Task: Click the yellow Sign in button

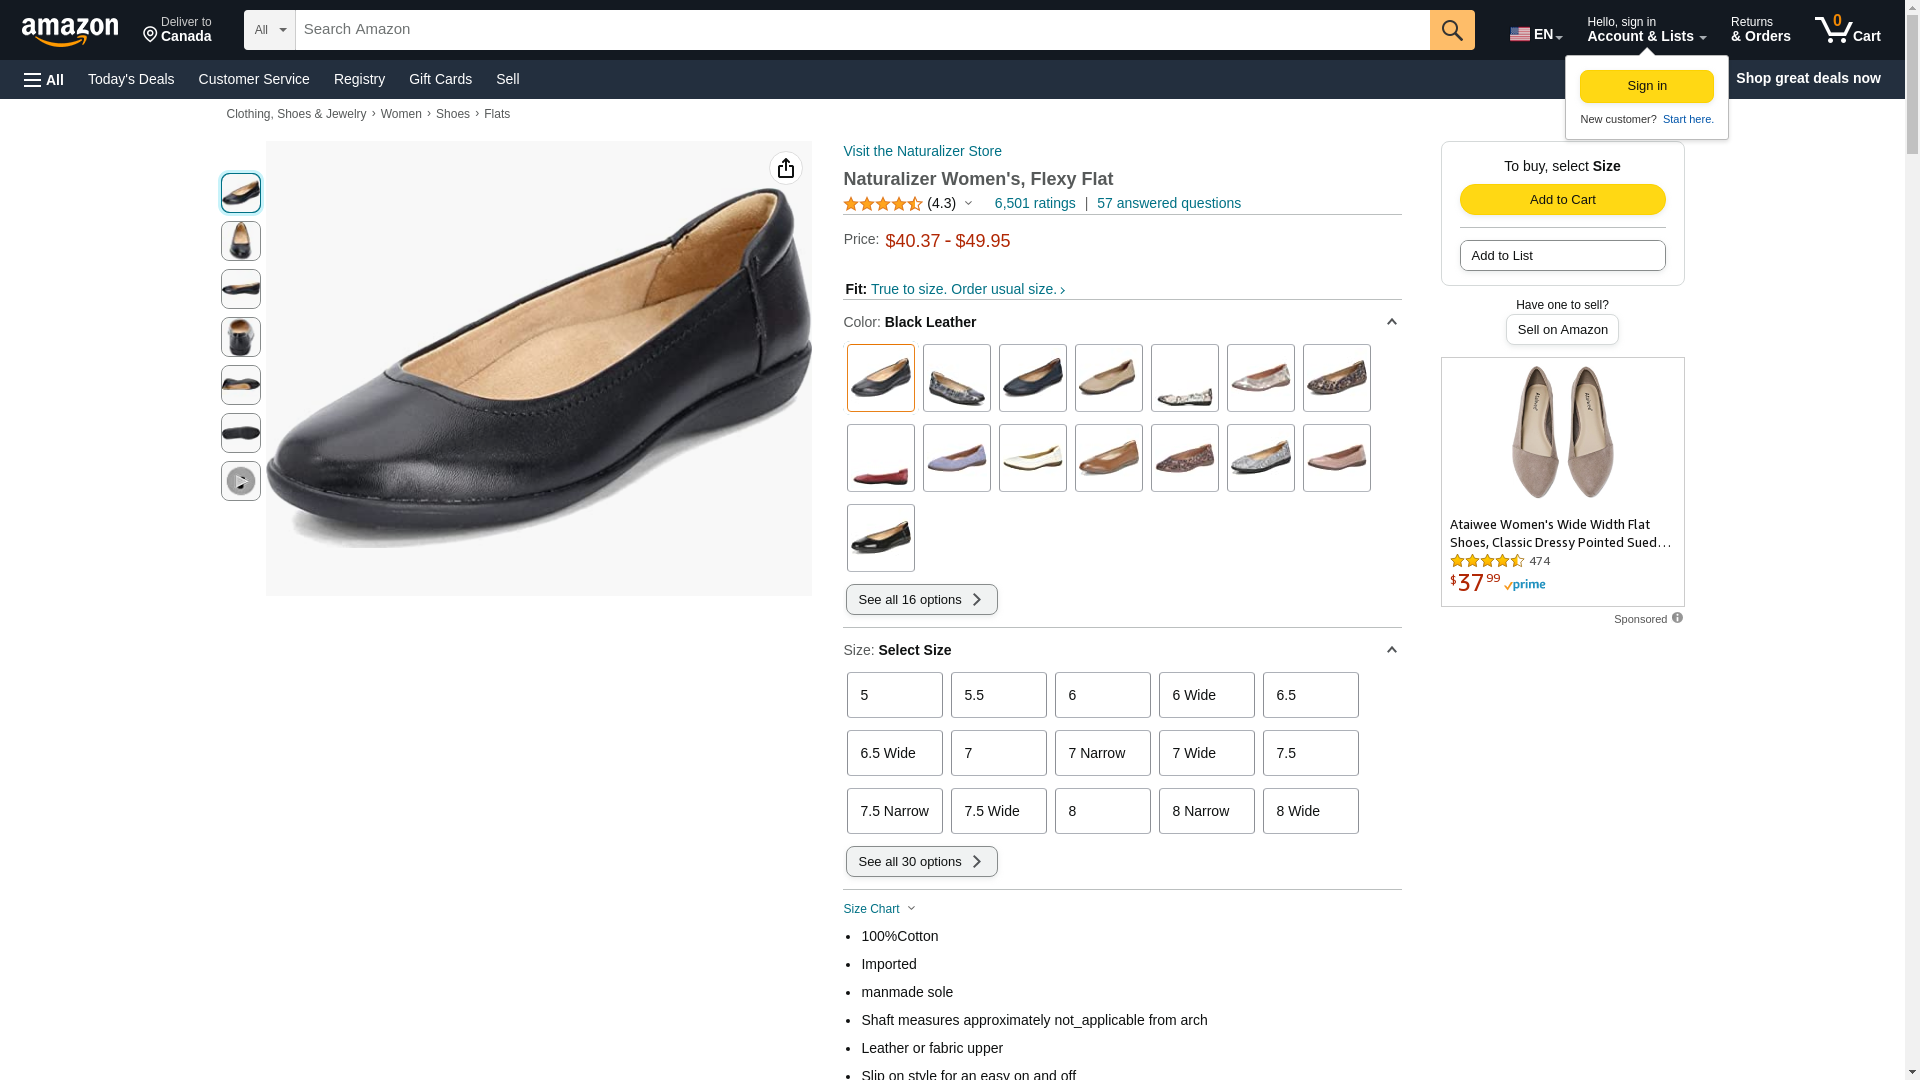Action: 1647,86
